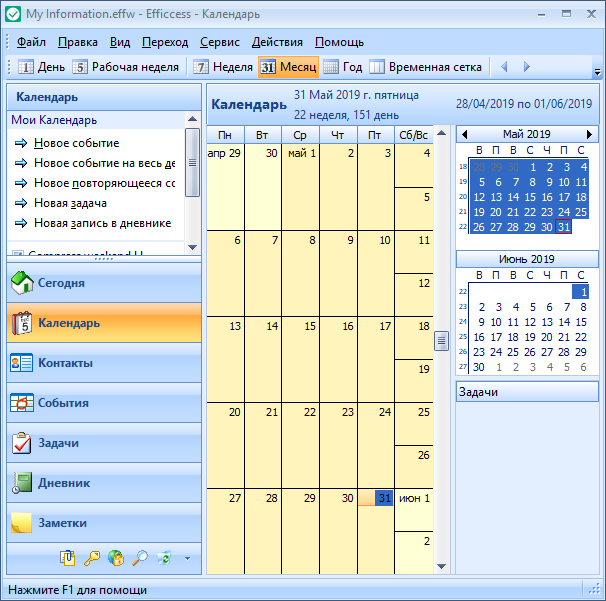Click May 8 in the mini calendar
606x601 pixels.
pos(532,182)
